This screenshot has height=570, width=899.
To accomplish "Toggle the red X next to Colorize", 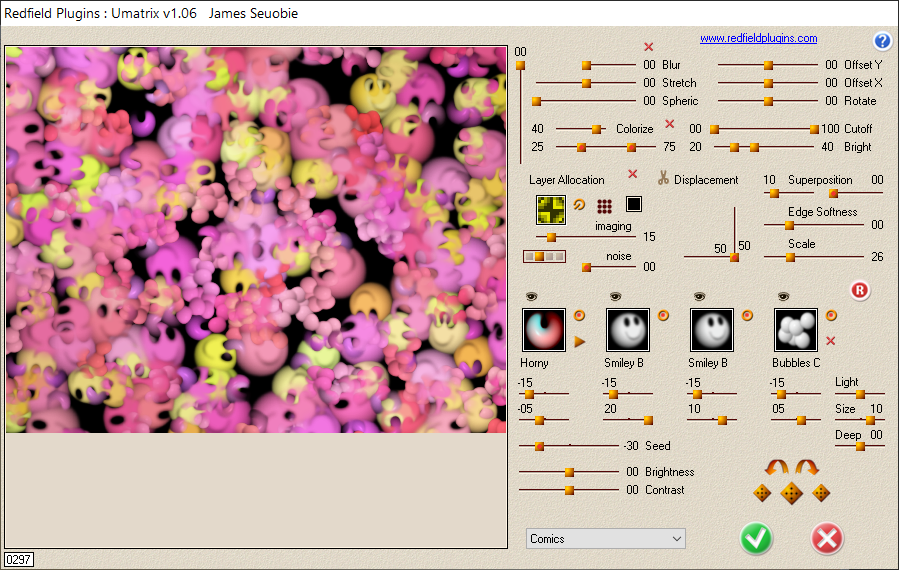I will tap(670, 125).
